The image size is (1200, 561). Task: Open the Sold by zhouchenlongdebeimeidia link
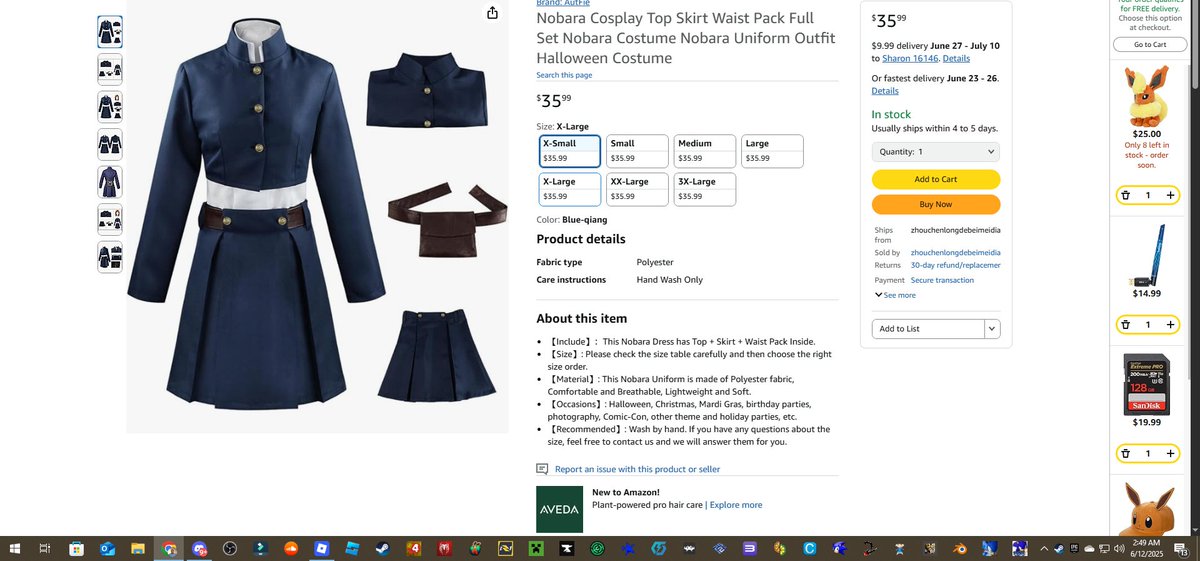click(x=956, y=253)
